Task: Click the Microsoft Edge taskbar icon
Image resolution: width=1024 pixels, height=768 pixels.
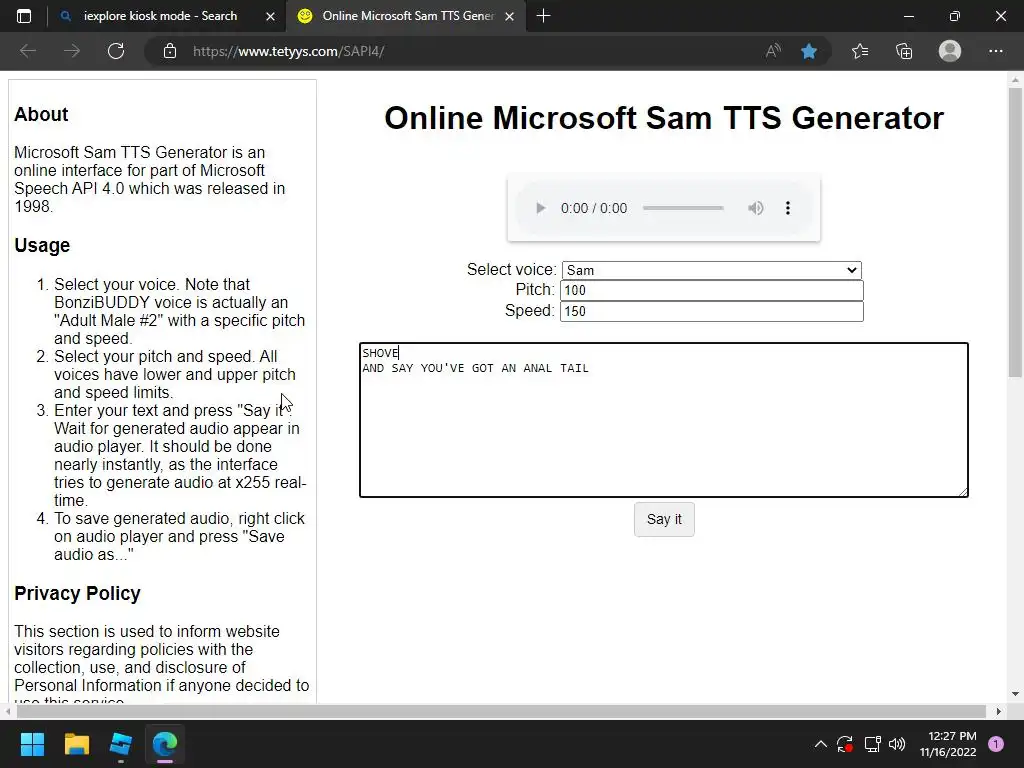Action: tap(165, 744)
